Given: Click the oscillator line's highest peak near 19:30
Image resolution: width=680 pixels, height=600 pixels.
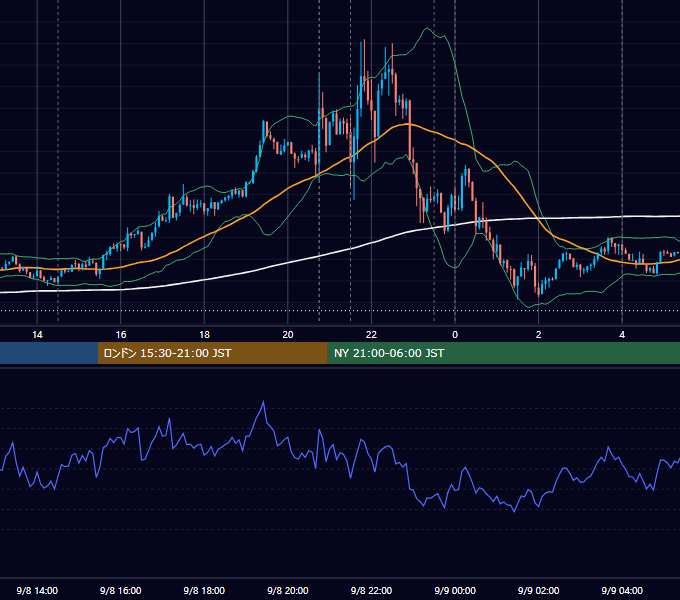Looking at the screenshot, I should [263, 403].
